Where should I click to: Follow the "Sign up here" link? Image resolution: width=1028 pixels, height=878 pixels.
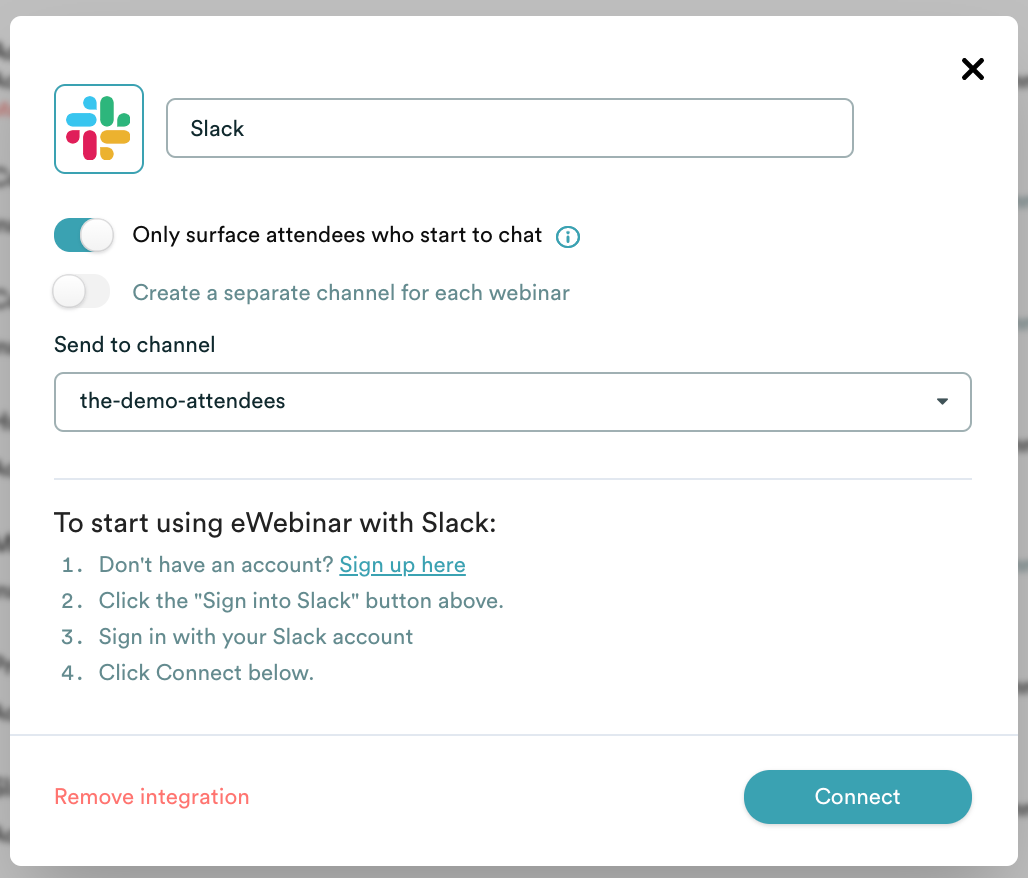tap(402, 564)
